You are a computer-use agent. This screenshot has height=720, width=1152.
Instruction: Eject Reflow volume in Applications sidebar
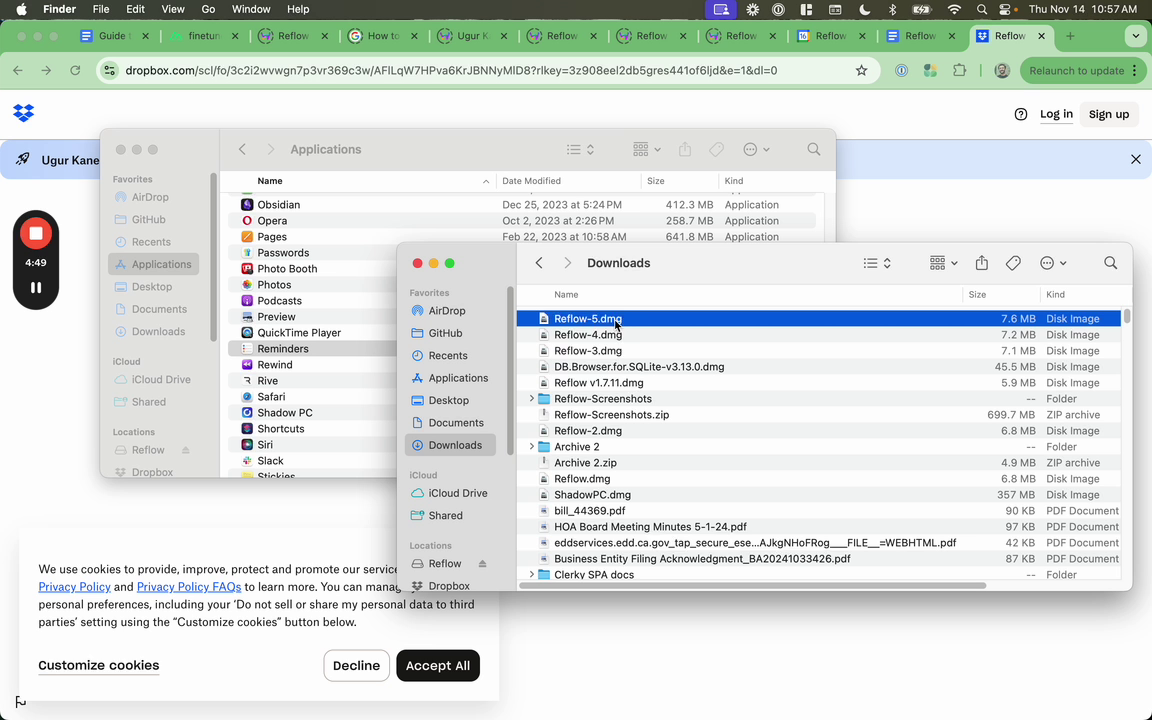tap(185, 450)
